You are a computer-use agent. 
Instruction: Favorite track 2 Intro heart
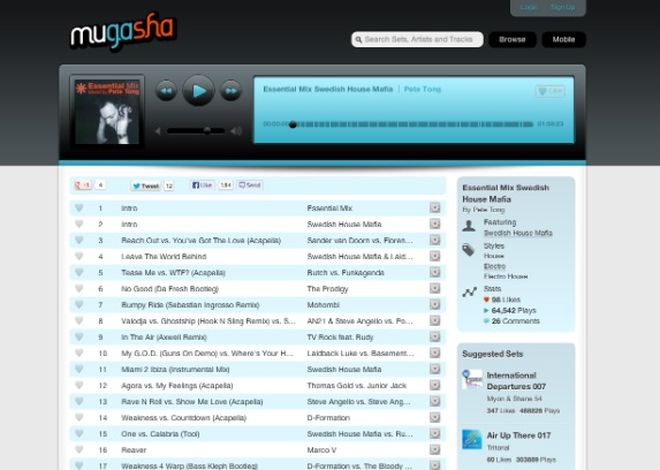[79, 224]
